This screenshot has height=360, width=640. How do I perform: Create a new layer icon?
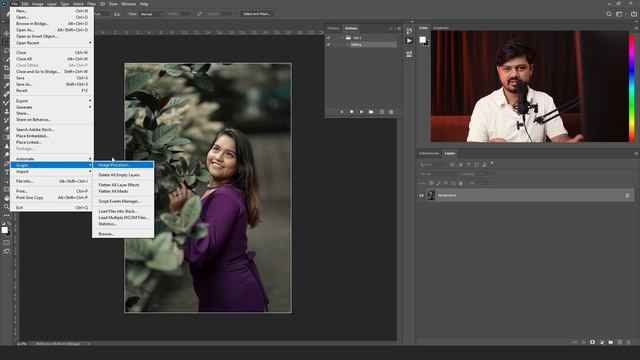point(620,342)
